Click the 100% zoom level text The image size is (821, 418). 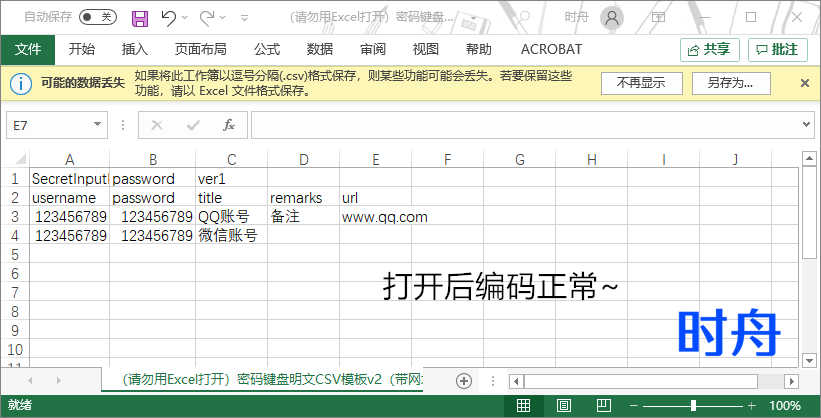(785, 405)
